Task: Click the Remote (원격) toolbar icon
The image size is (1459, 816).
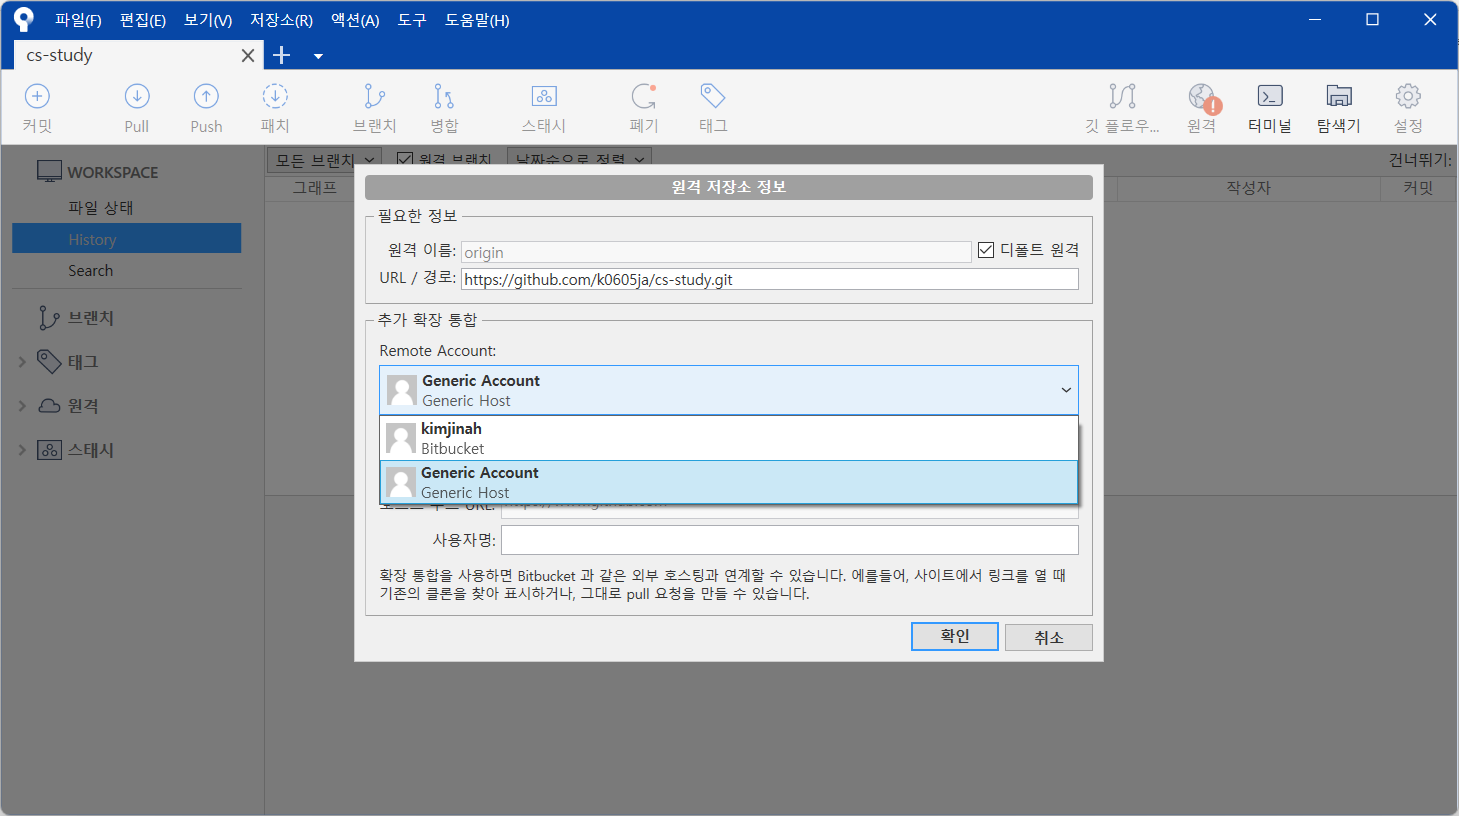Action: click(x=1204, y=98)
